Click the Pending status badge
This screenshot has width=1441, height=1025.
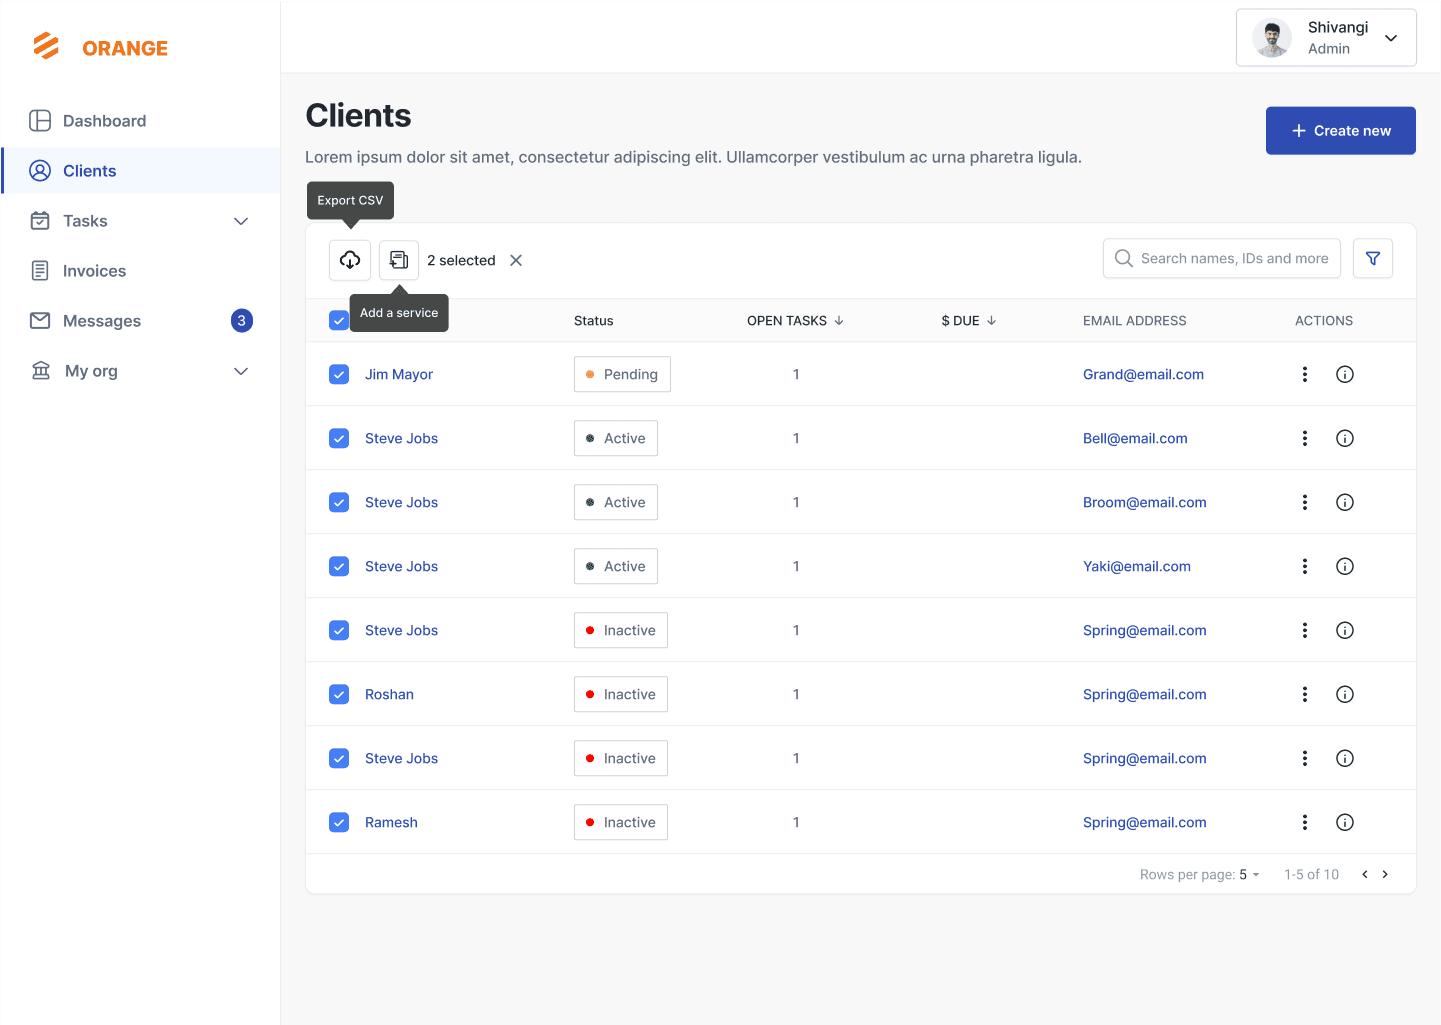coord(622,374)
